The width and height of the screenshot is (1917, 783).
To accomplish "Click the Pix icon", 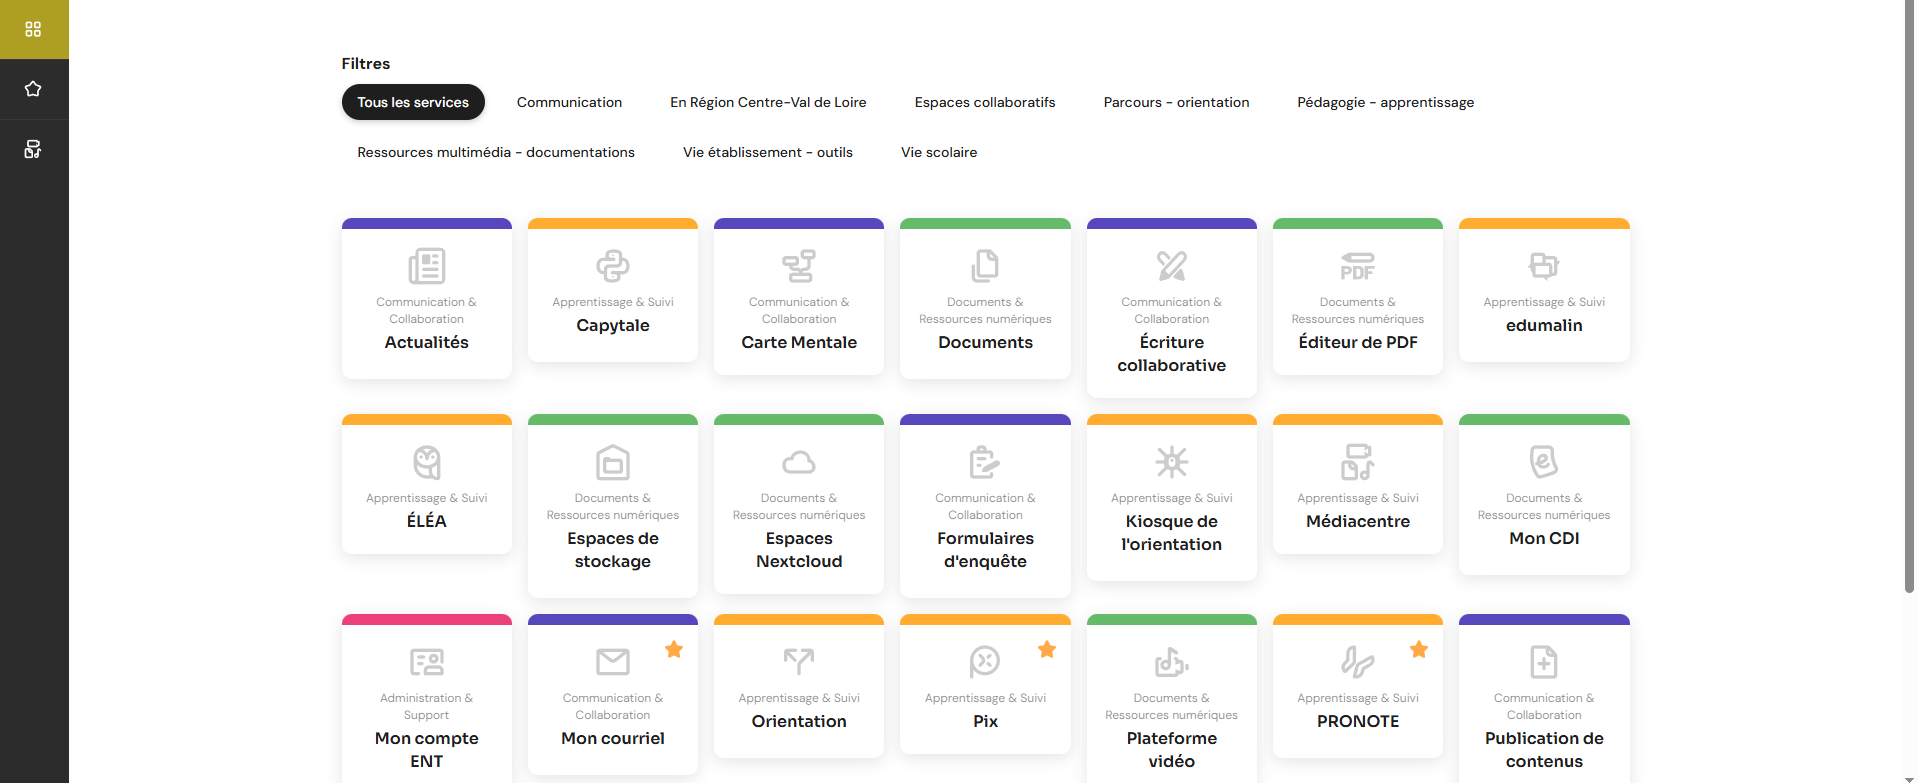I will (x=985, y=662).
